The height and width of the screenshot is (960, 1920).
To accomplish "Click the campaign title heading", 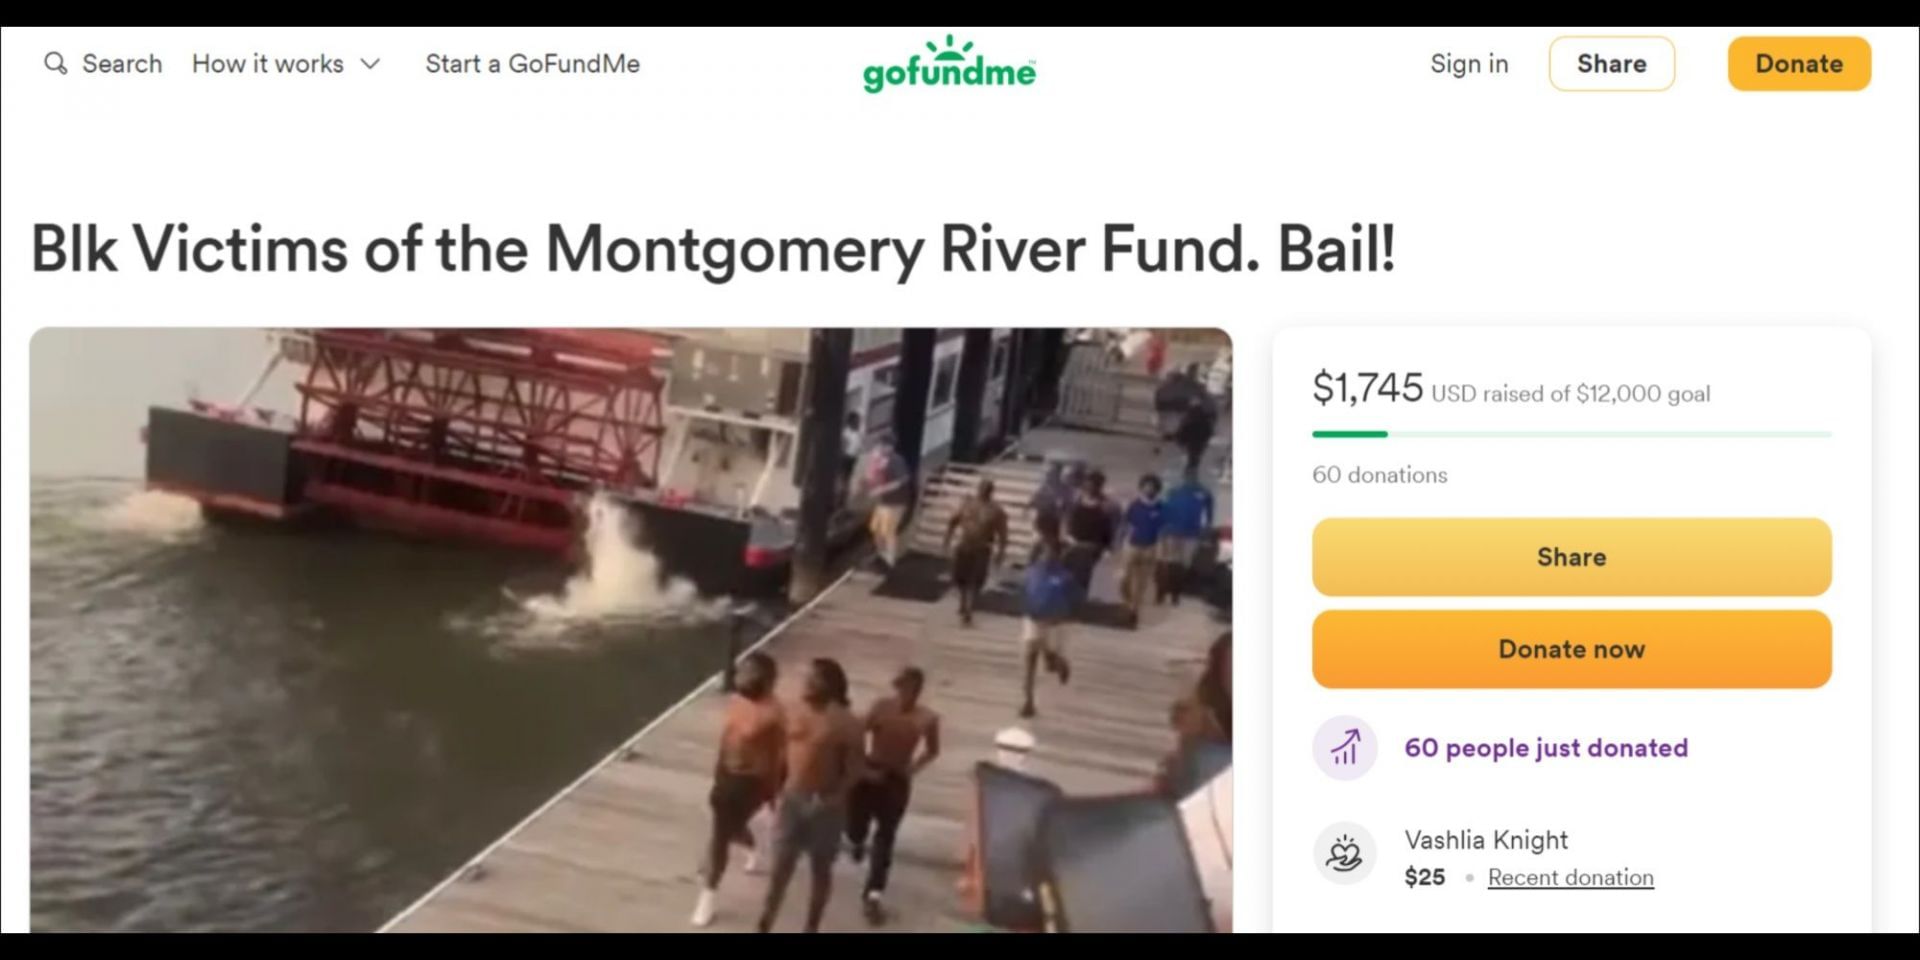I will 713,249.
